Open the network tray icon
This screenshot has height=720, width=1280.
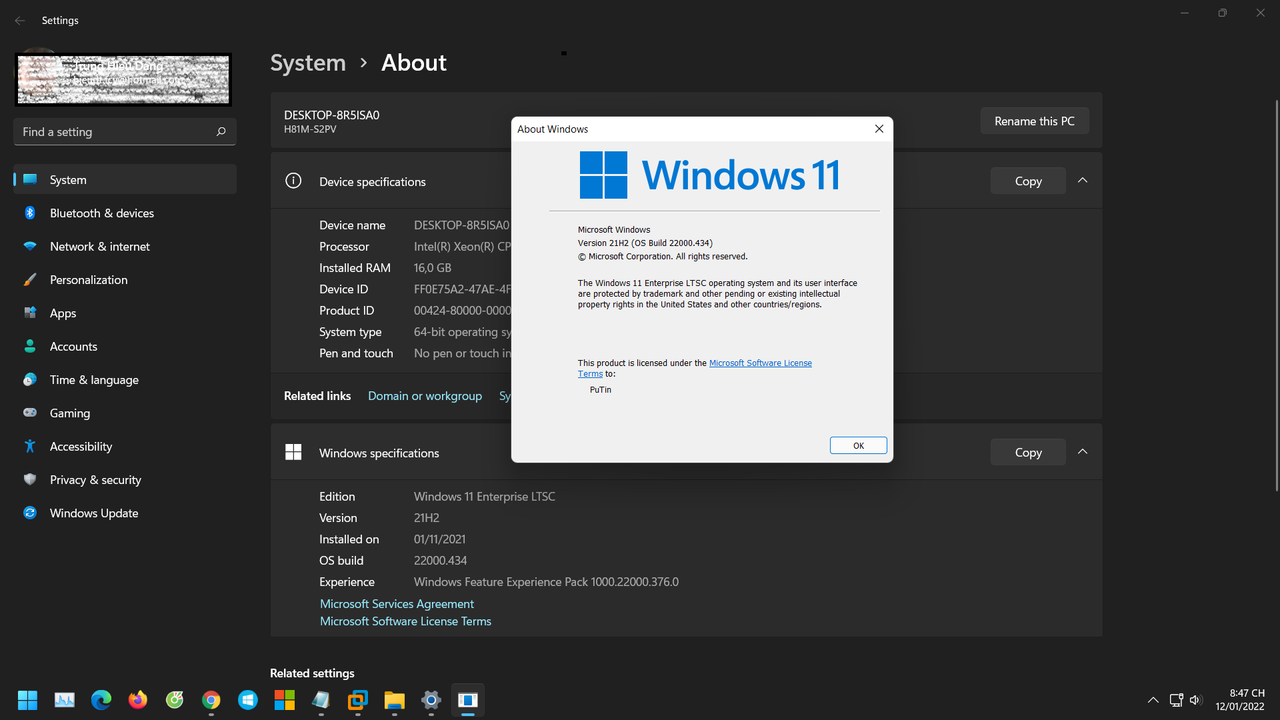pos(1177,700)
